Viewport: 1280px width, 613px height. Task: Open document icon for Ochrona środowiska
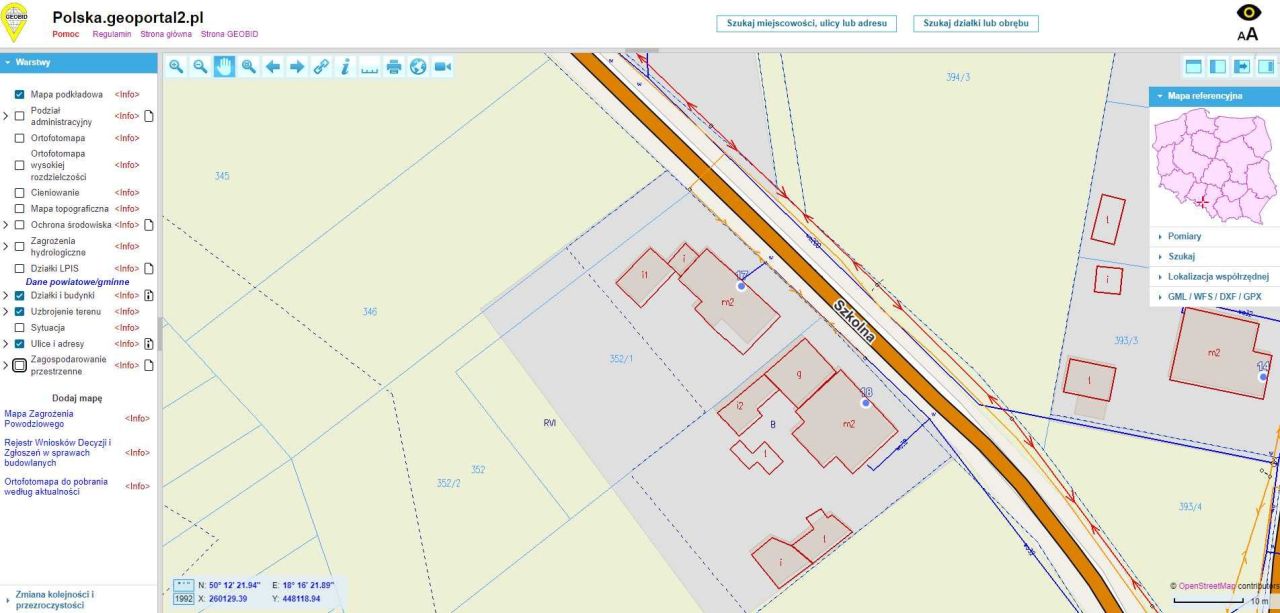[149, 225]
